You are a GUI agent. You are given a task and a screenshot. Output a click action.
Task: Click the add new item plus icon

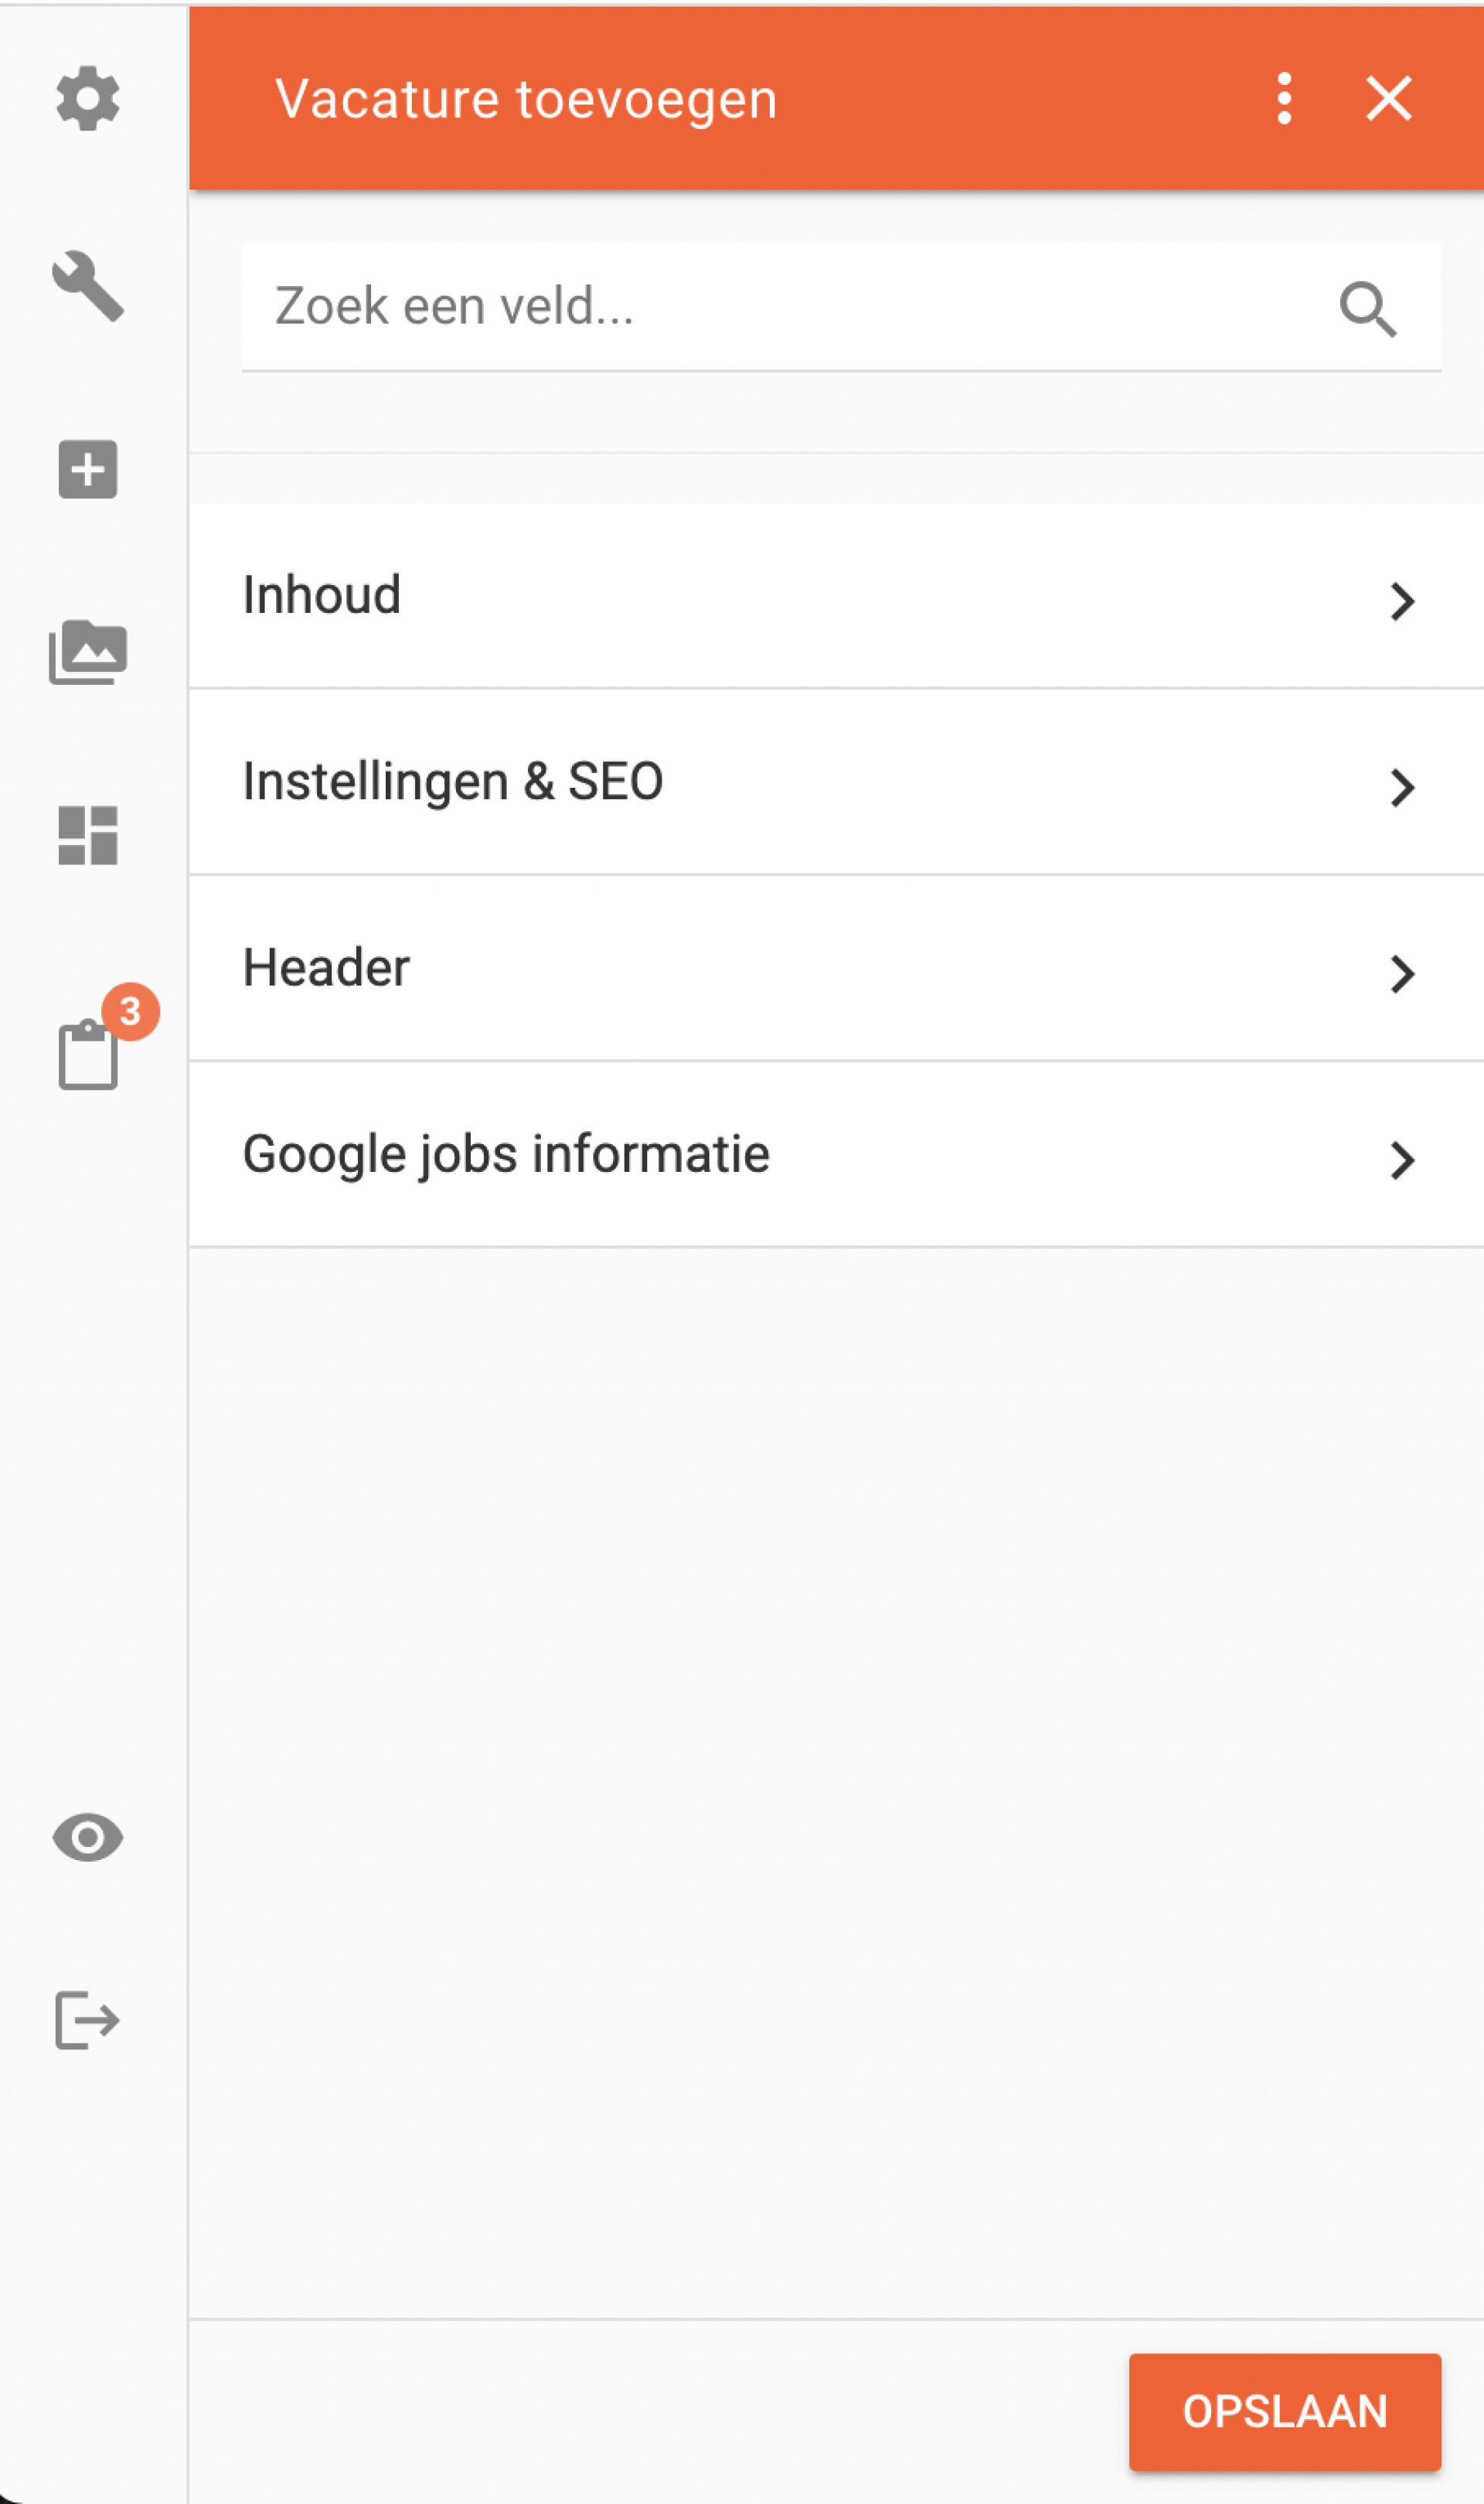point(88,469)
